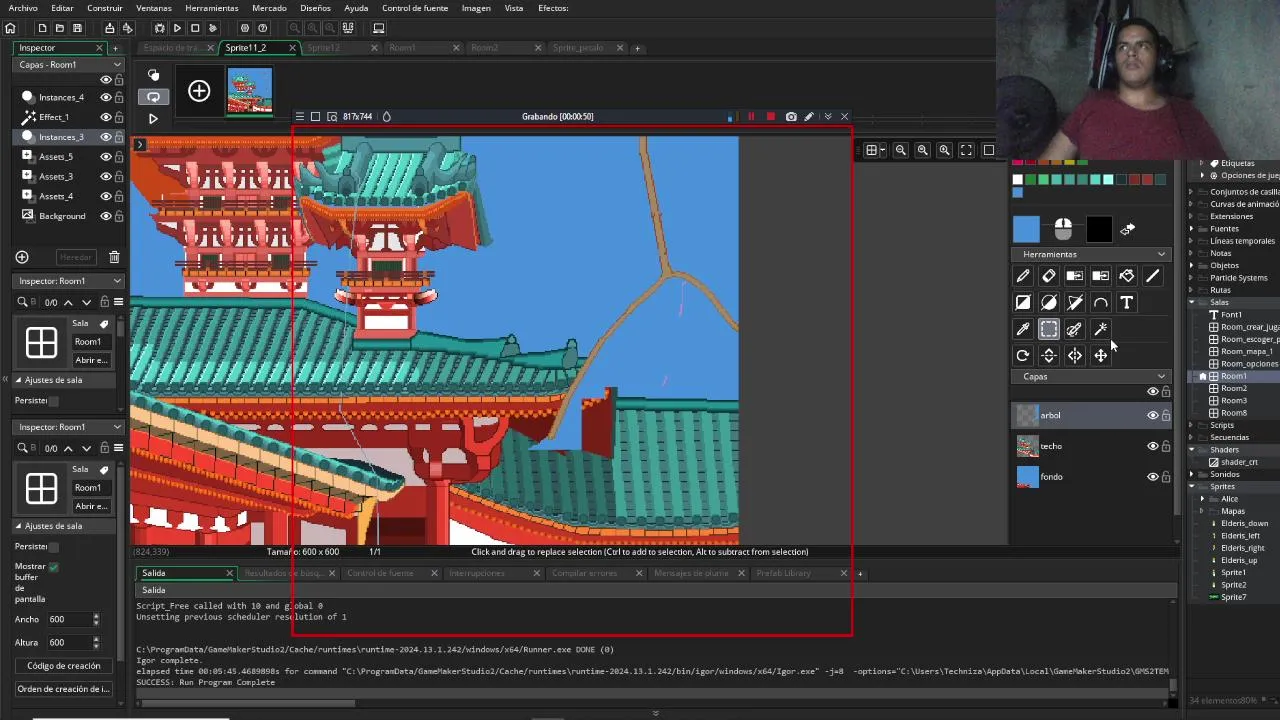This screenshot has width=1280, height=720.
Task: Click the Debug bug icon in toolbar
Action: pyautogui.click(x=159, y=28)
